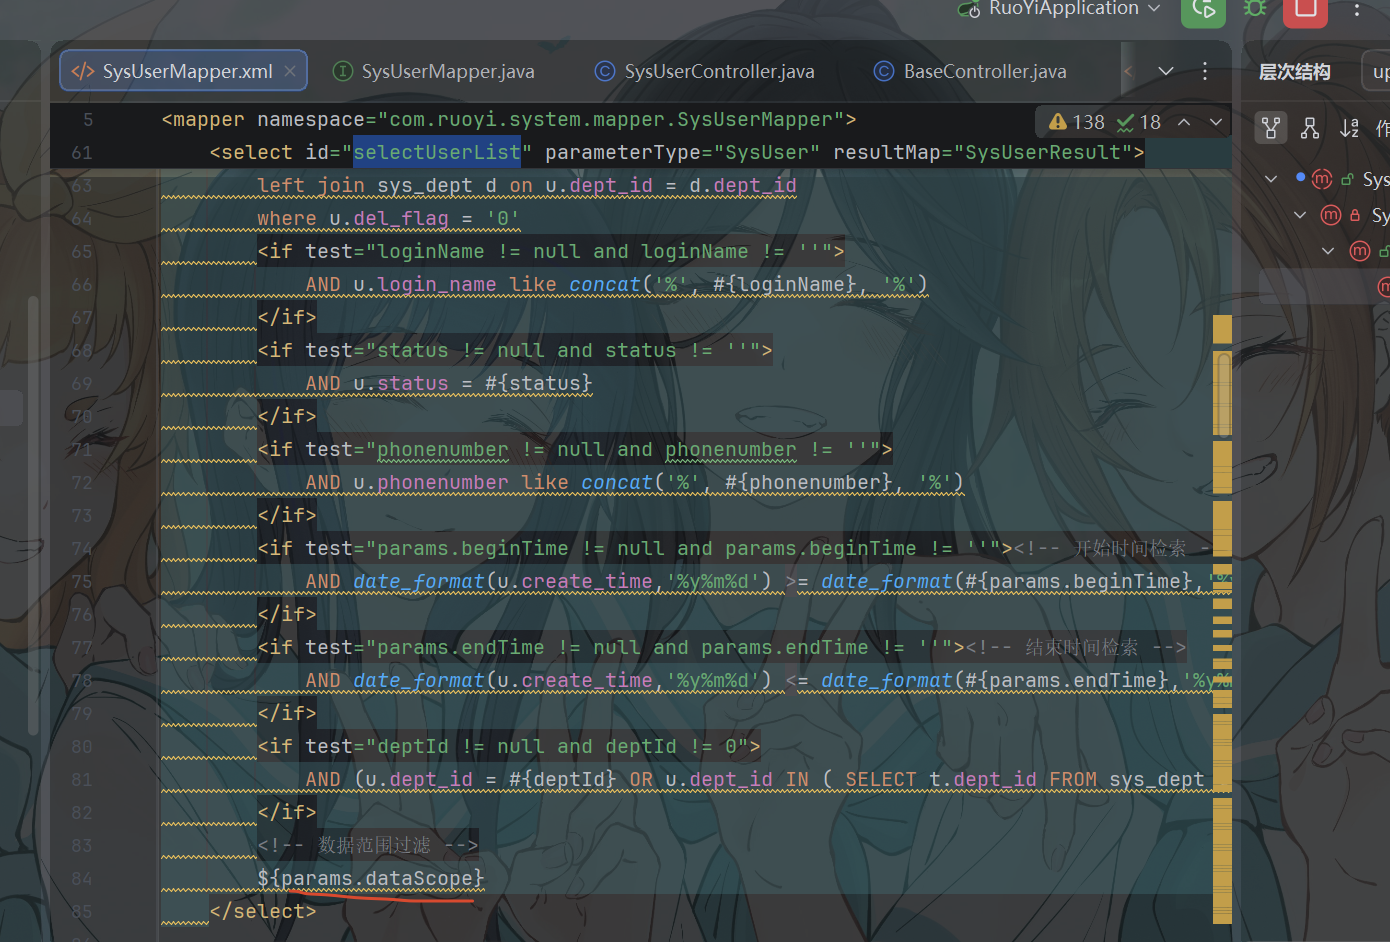Click the 数据范围过滤 comment

pos(368,845)
